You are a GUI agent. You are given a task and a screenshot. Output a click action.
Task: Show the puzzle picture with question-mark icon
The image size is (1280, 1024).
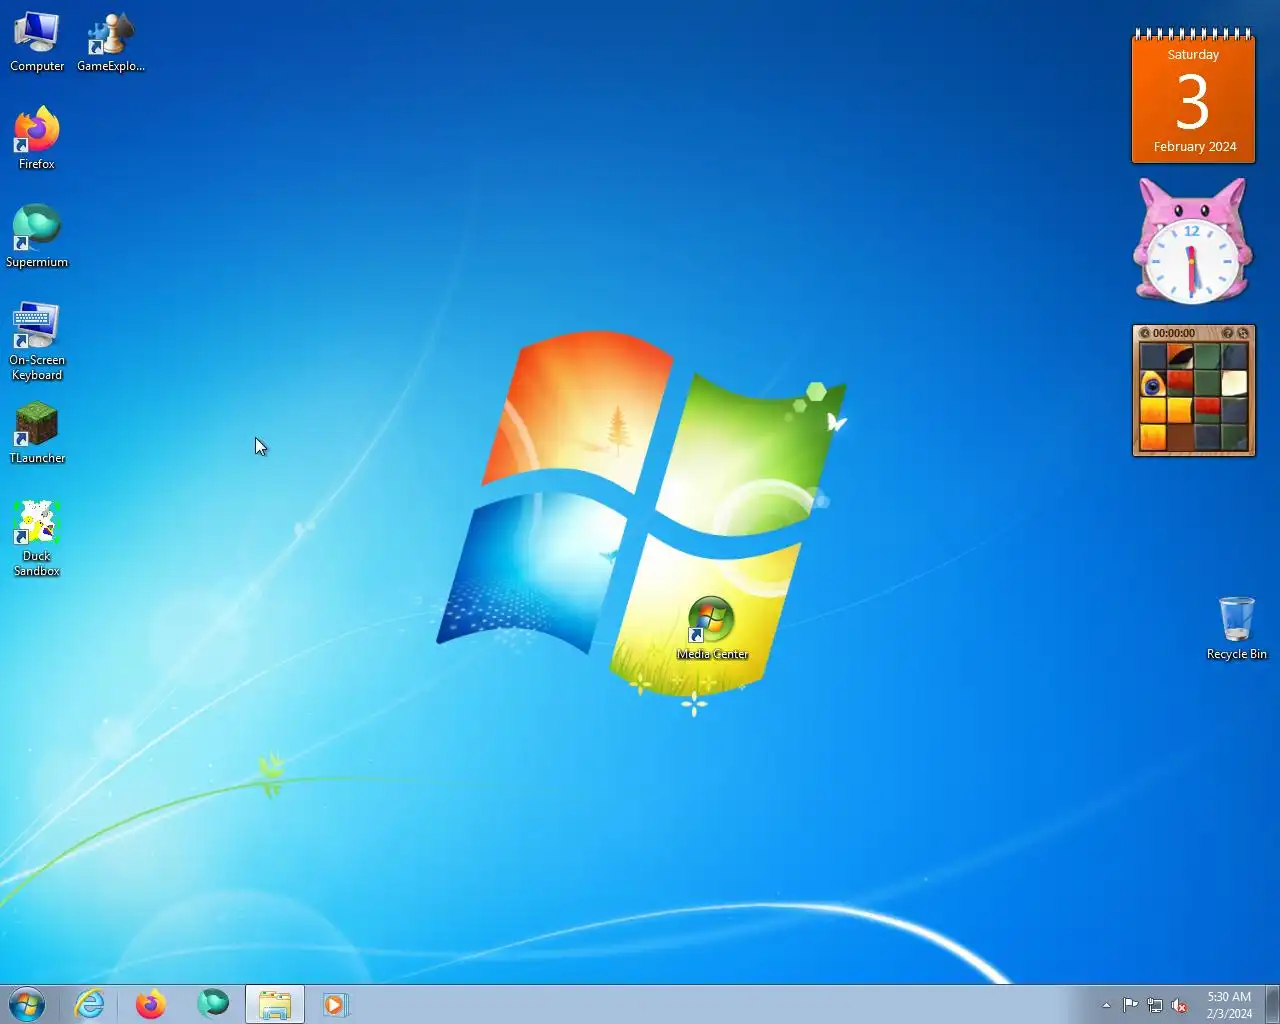(1227, 333)
